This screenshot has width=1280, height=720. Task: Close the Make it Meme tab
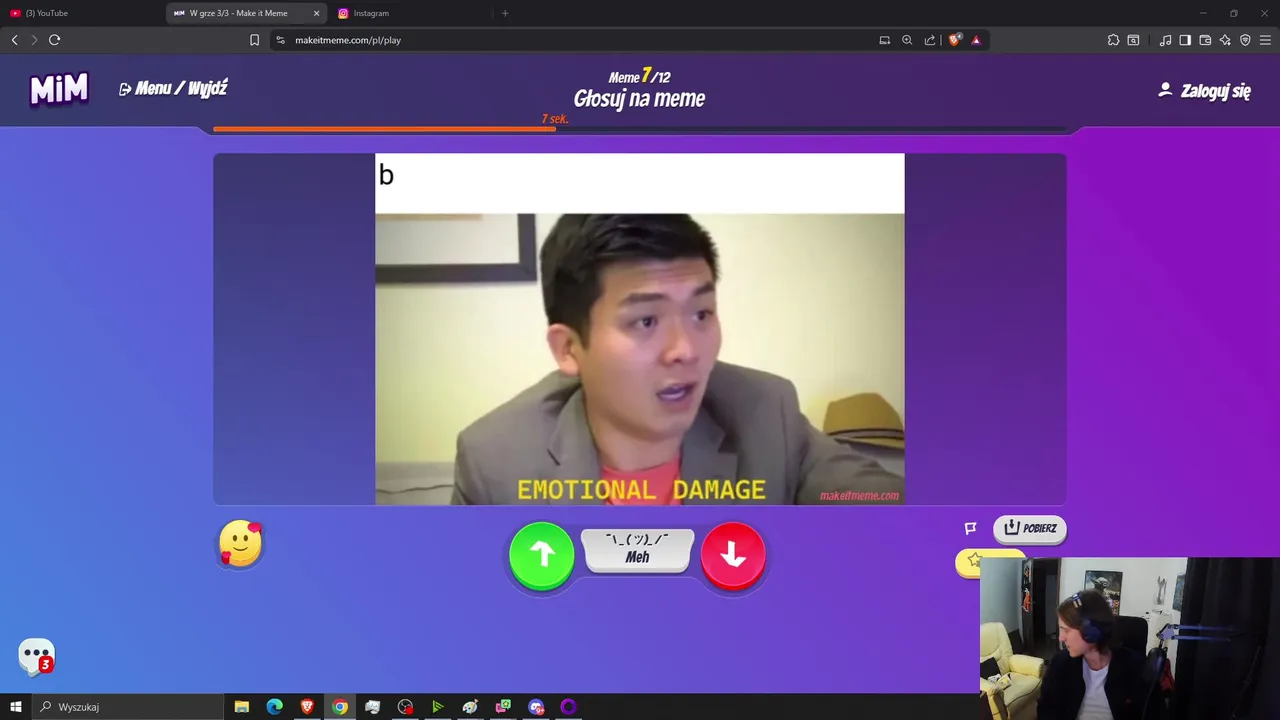tap(317, 13)
